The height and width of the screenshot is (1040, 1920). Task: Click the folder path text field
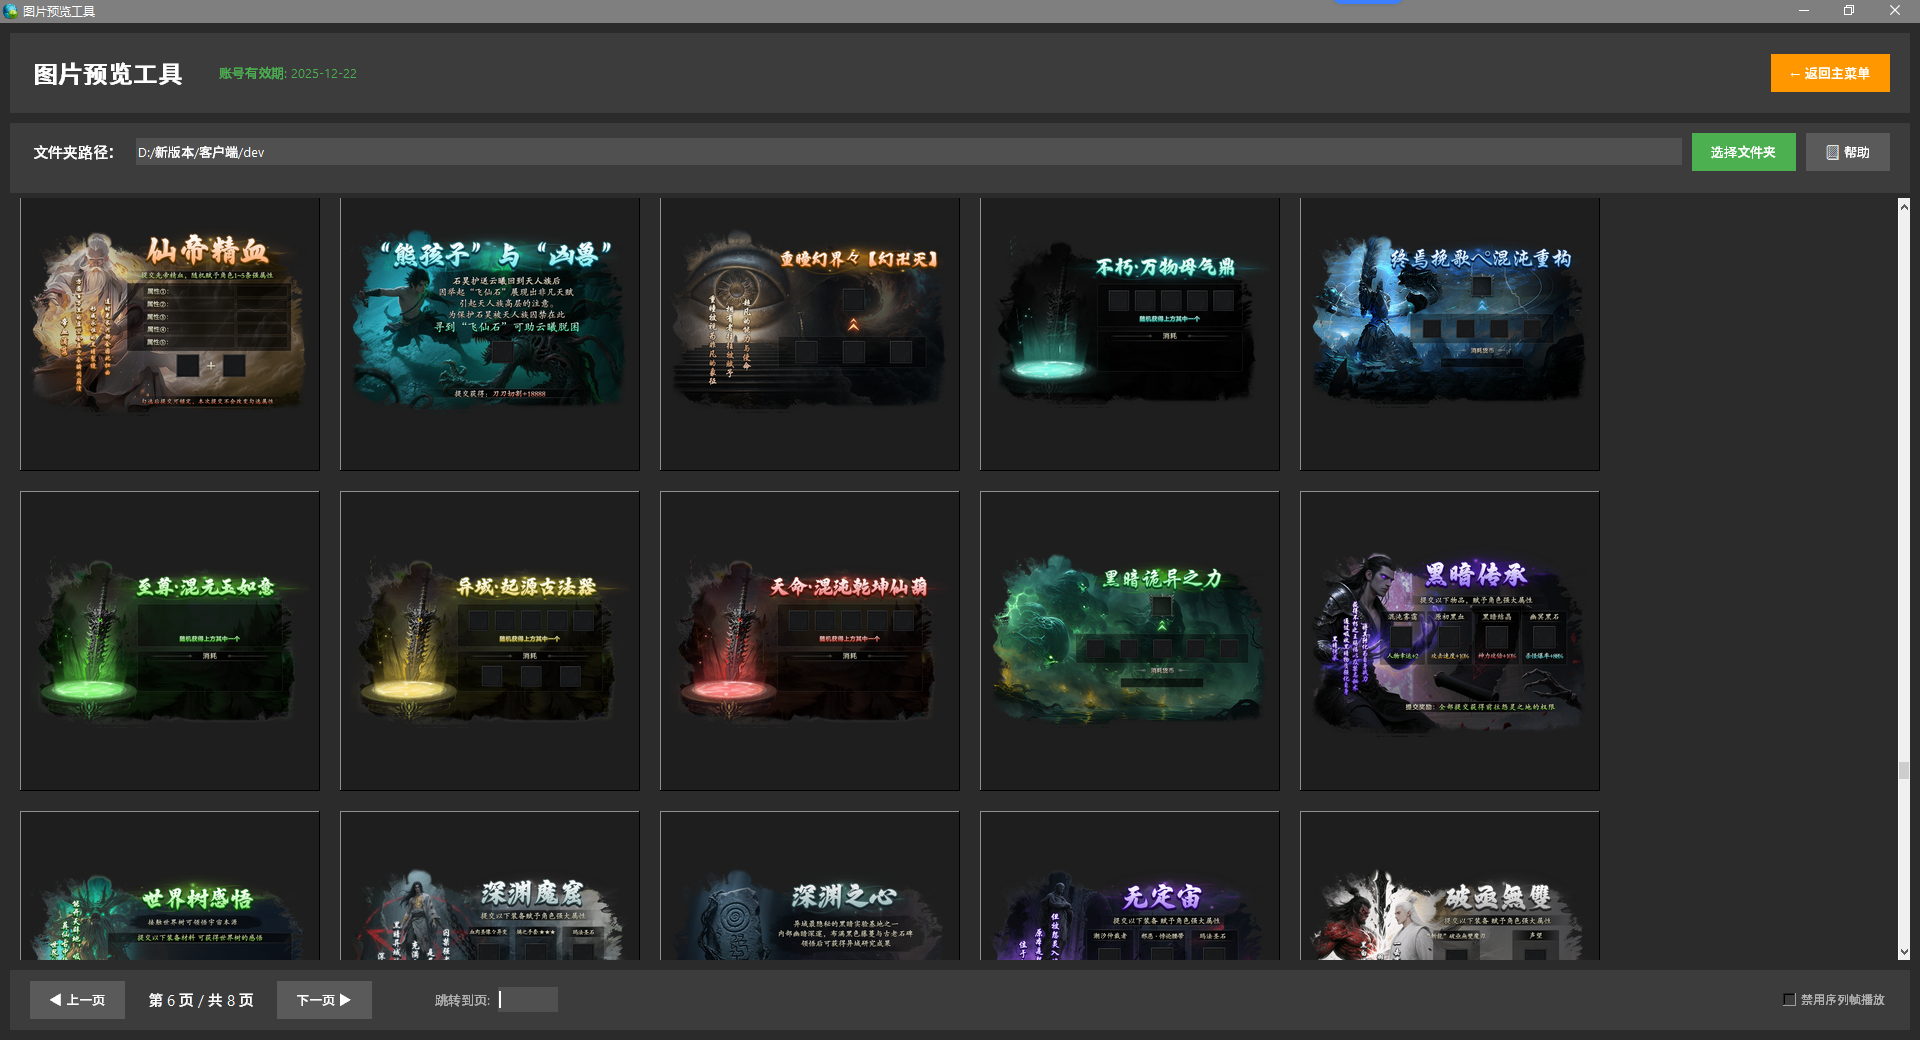(x=907, y=152)
